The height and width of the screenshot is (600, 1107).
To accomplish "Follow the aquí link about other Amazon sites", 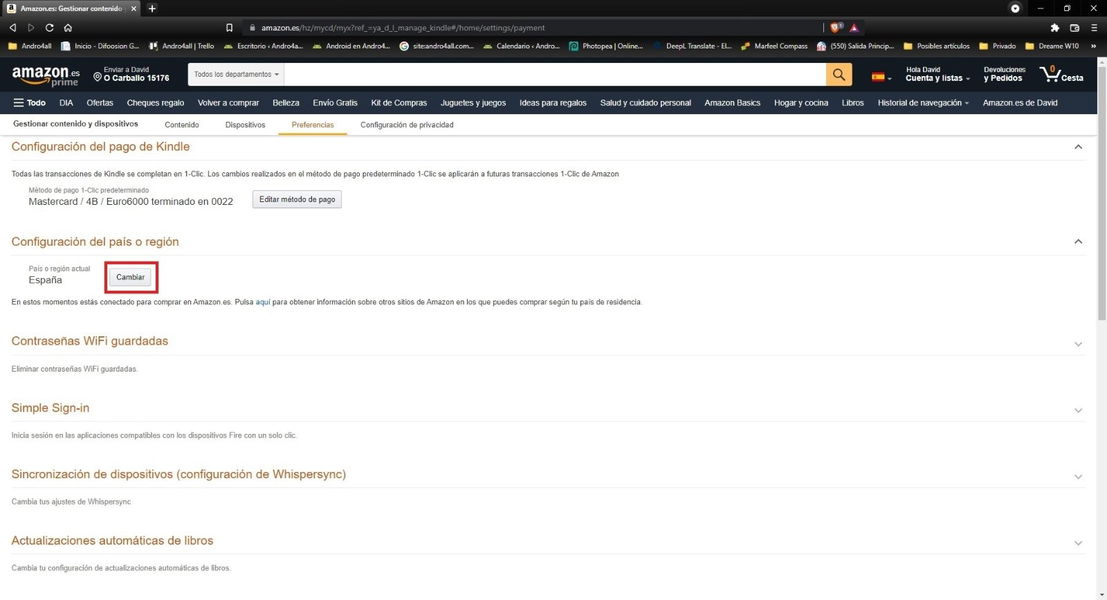I will click(263, 302).
